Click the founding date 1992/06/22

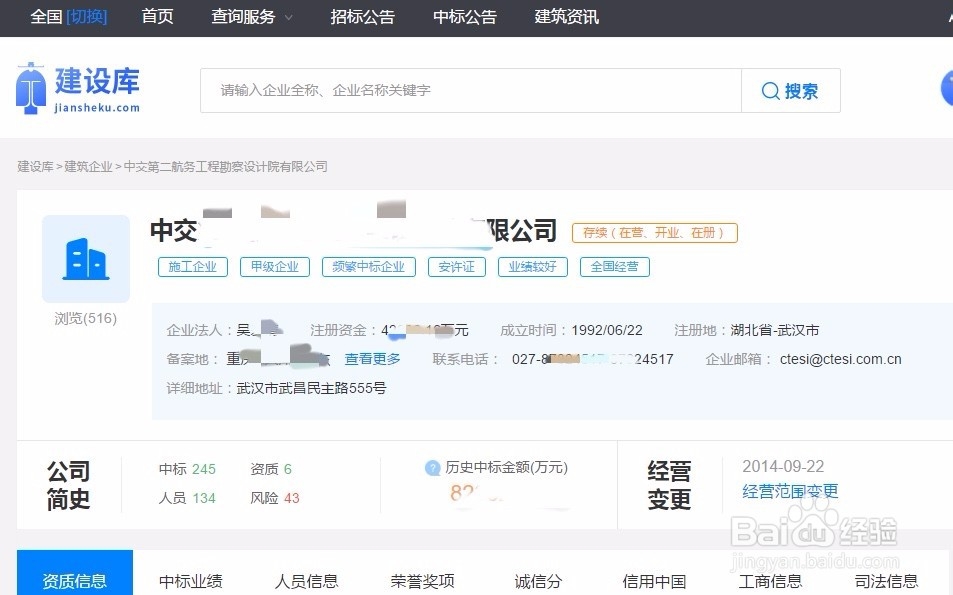click(607, 331)
